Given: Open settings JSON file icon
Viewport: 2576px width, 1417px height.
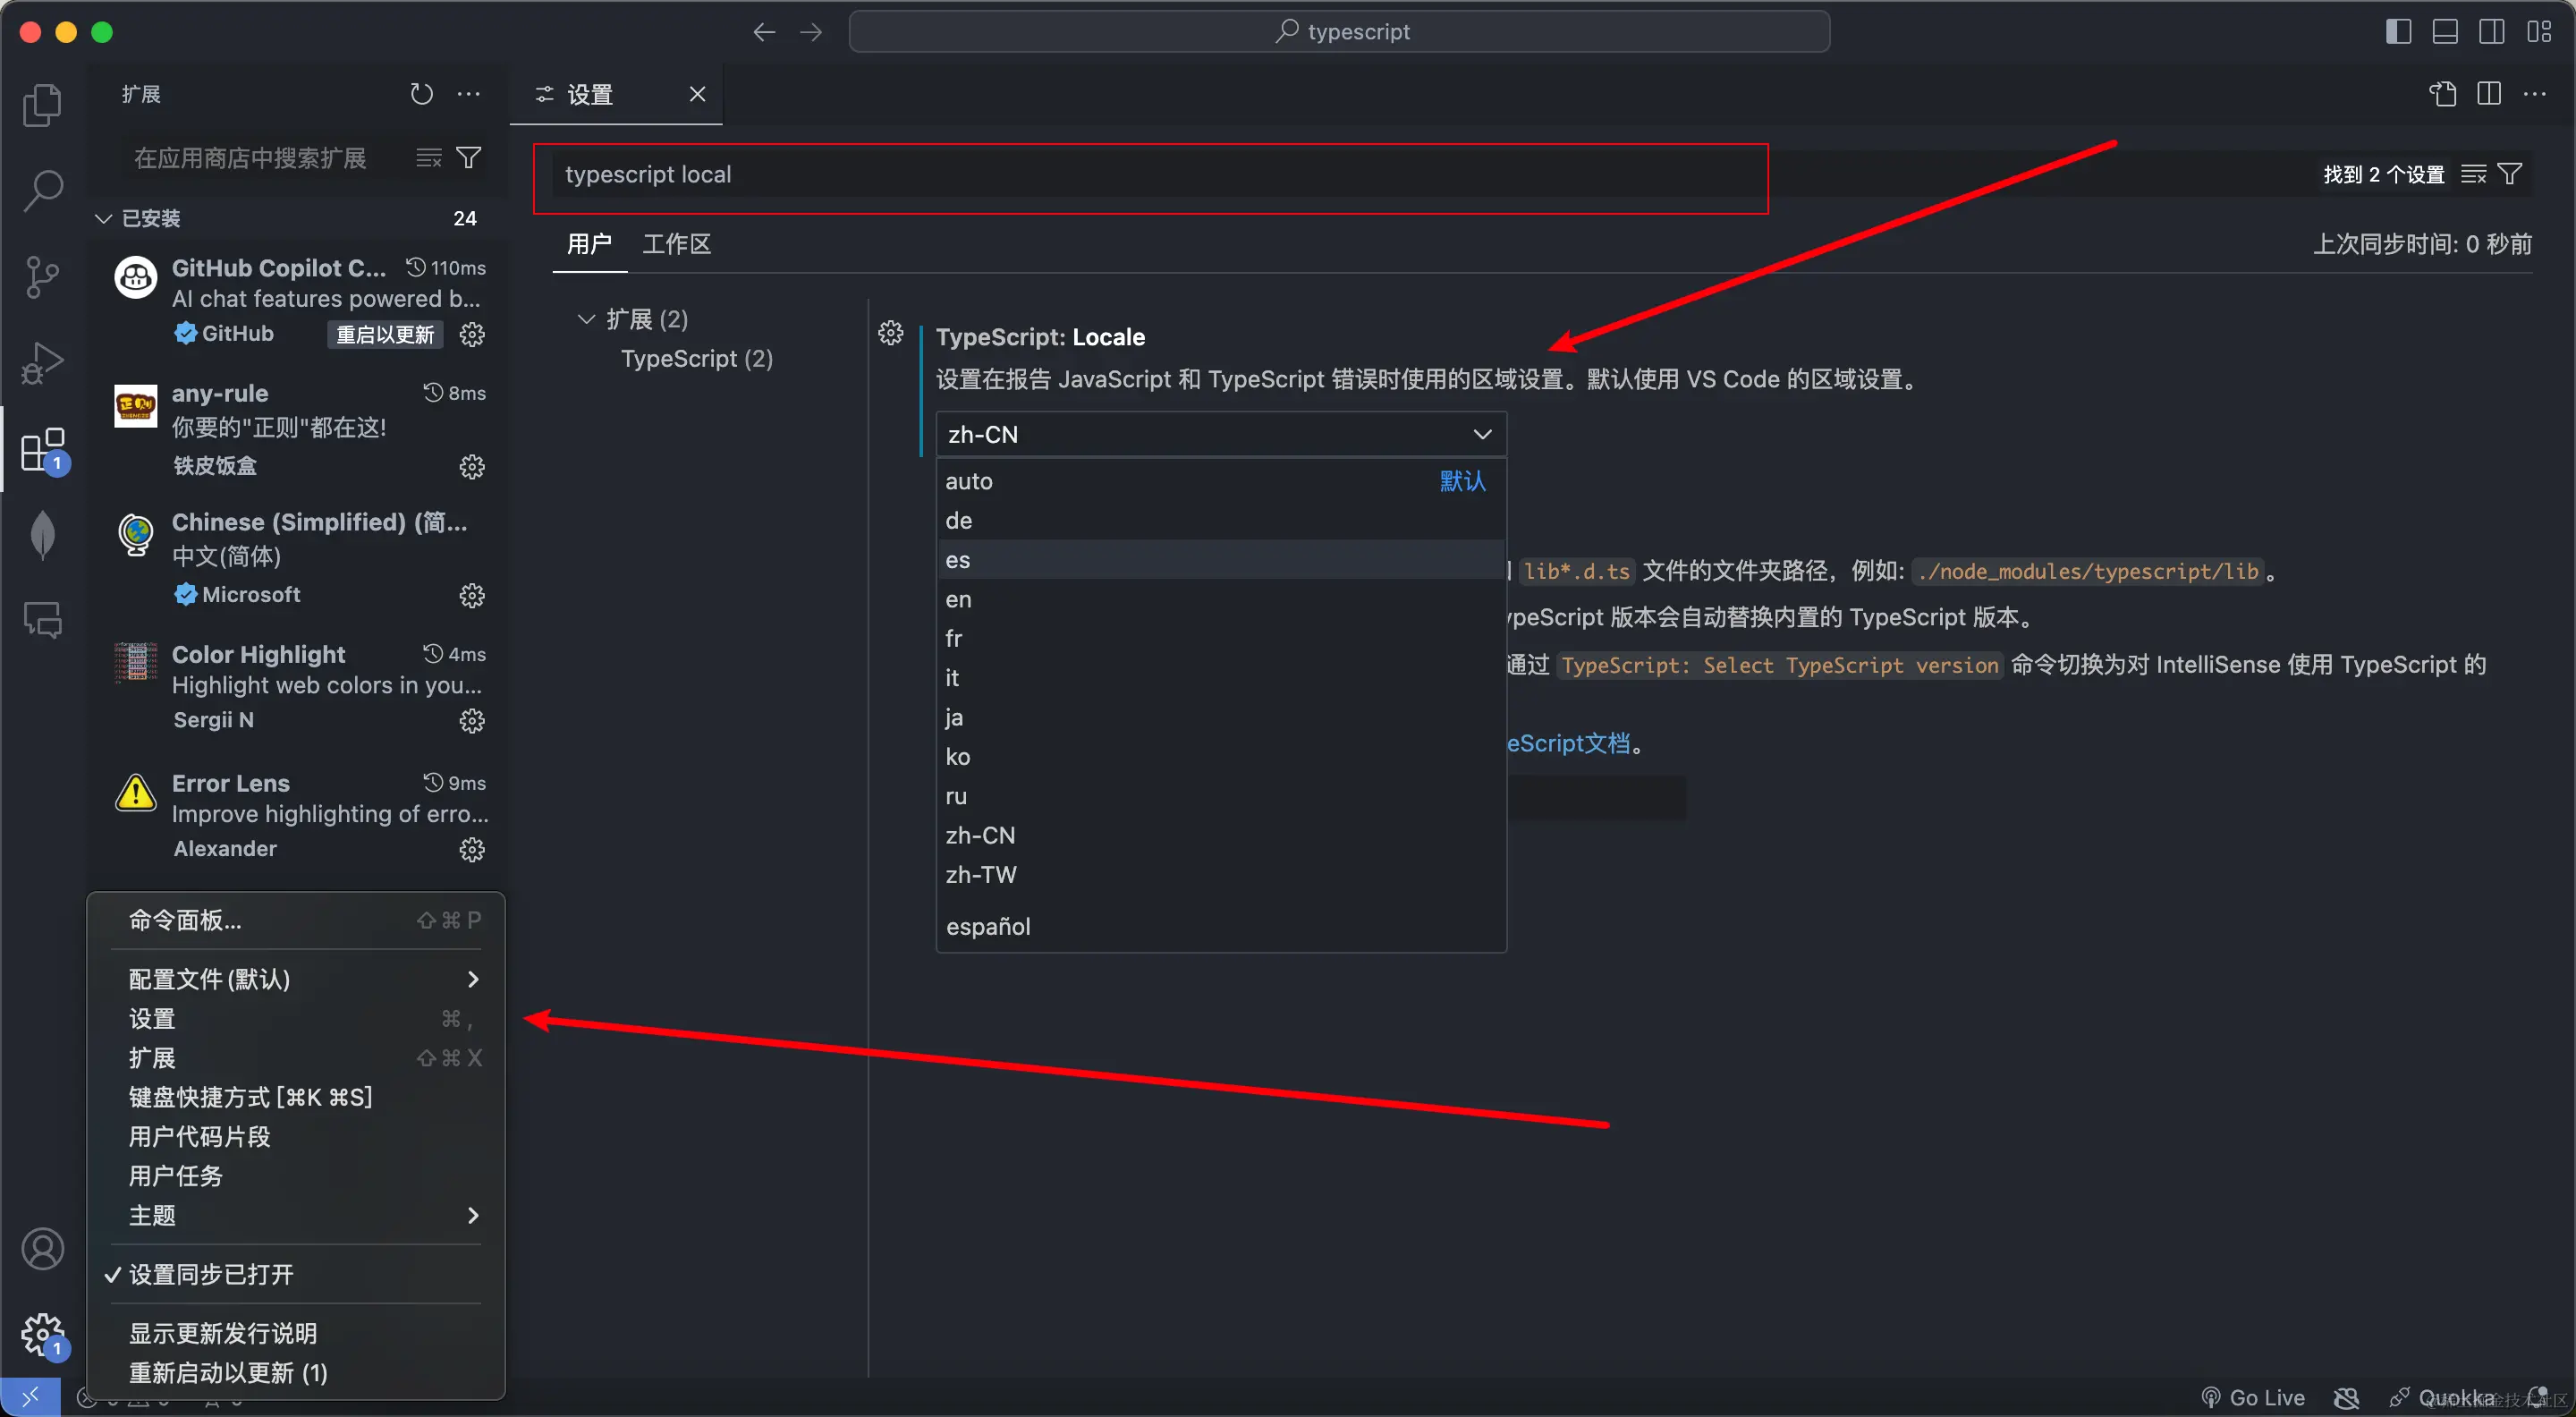Looking at the screenshot, I should [2442, 94].
